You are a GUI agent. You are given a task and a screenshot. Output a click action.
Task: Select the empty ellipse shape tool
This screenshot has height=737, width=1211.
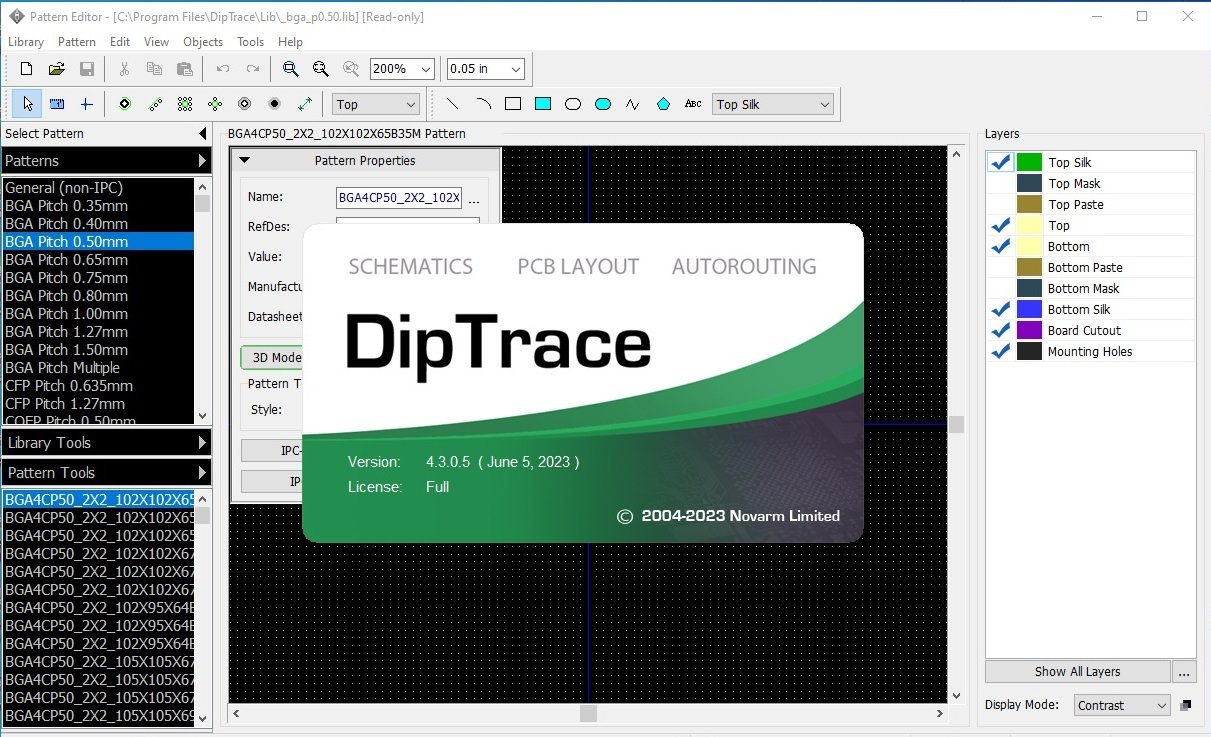(x=573, y=104)
